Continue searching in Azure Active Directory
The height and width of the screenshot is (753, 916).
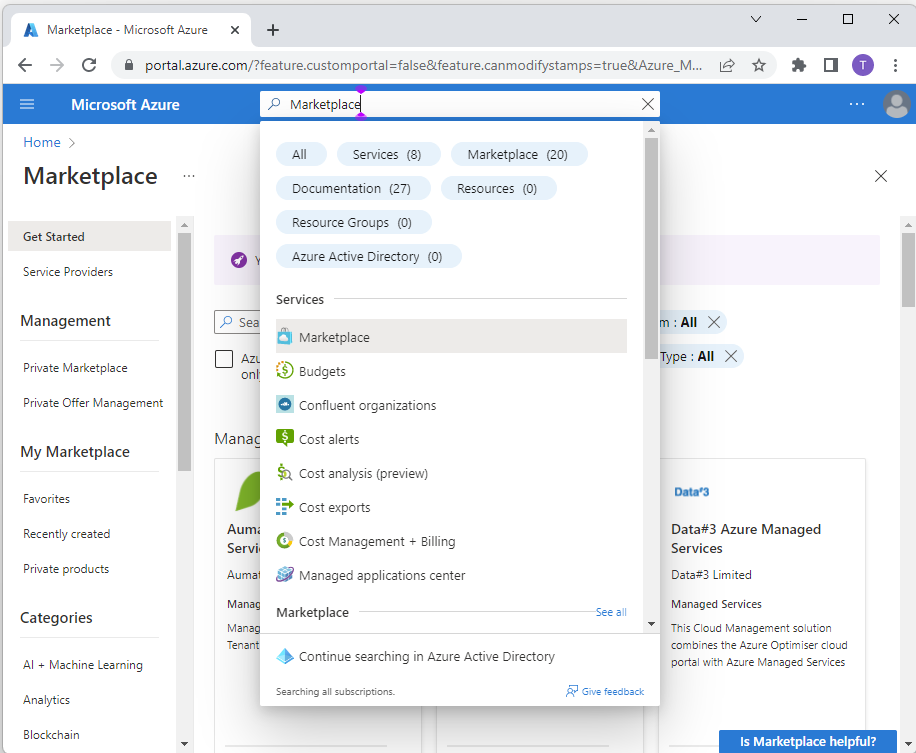tap(426, 656)
